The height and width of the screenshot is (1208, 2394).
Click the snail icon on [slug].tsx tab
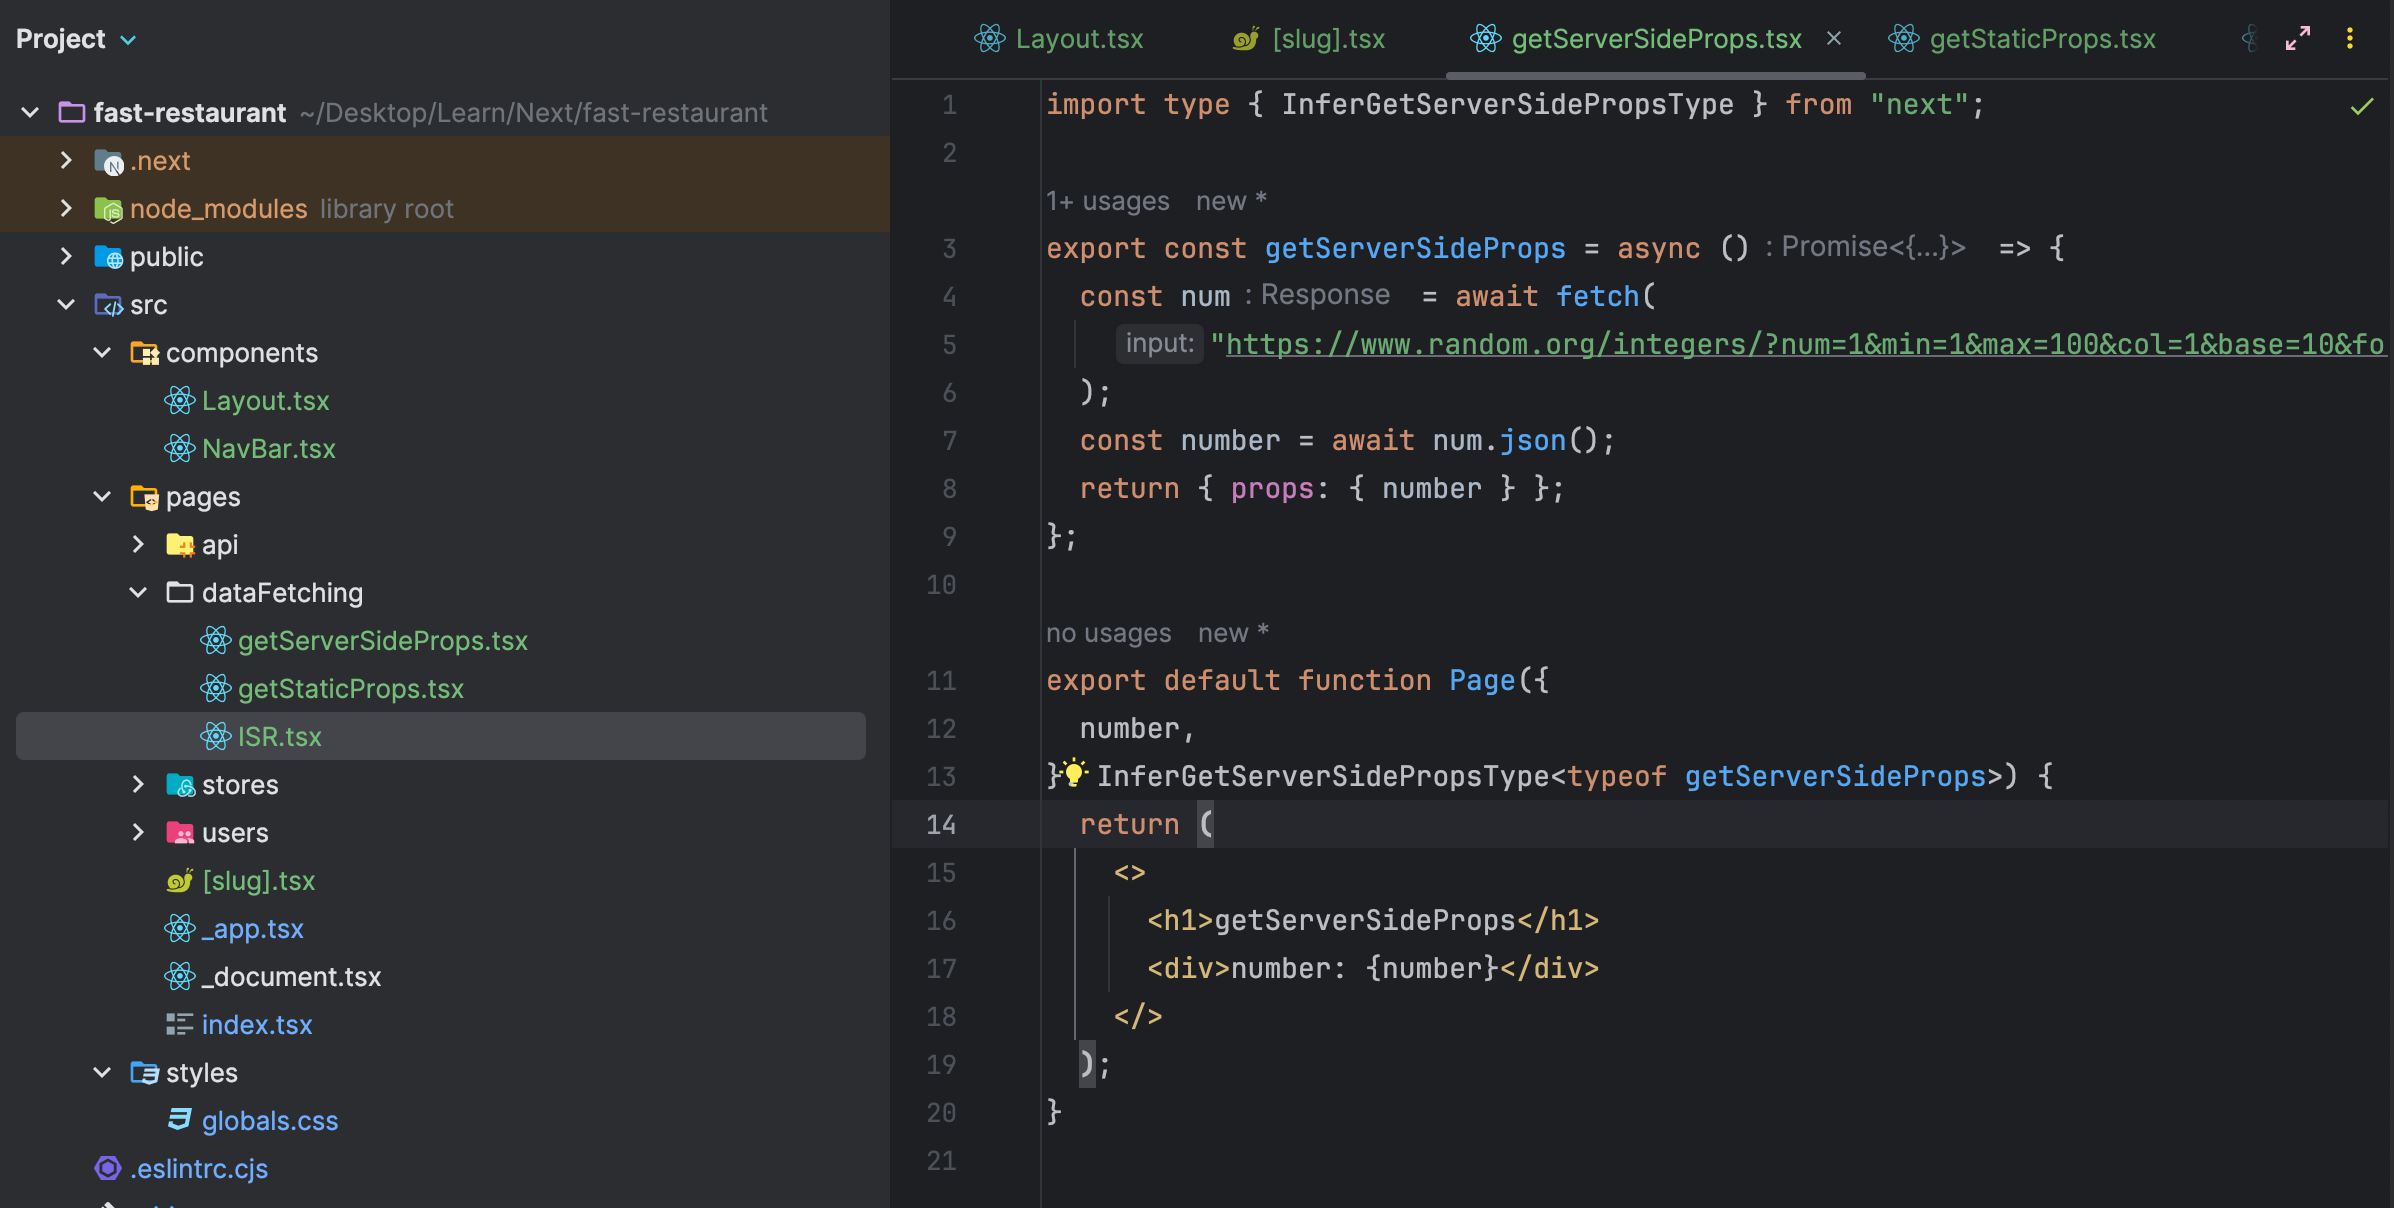pos(1246,39)
